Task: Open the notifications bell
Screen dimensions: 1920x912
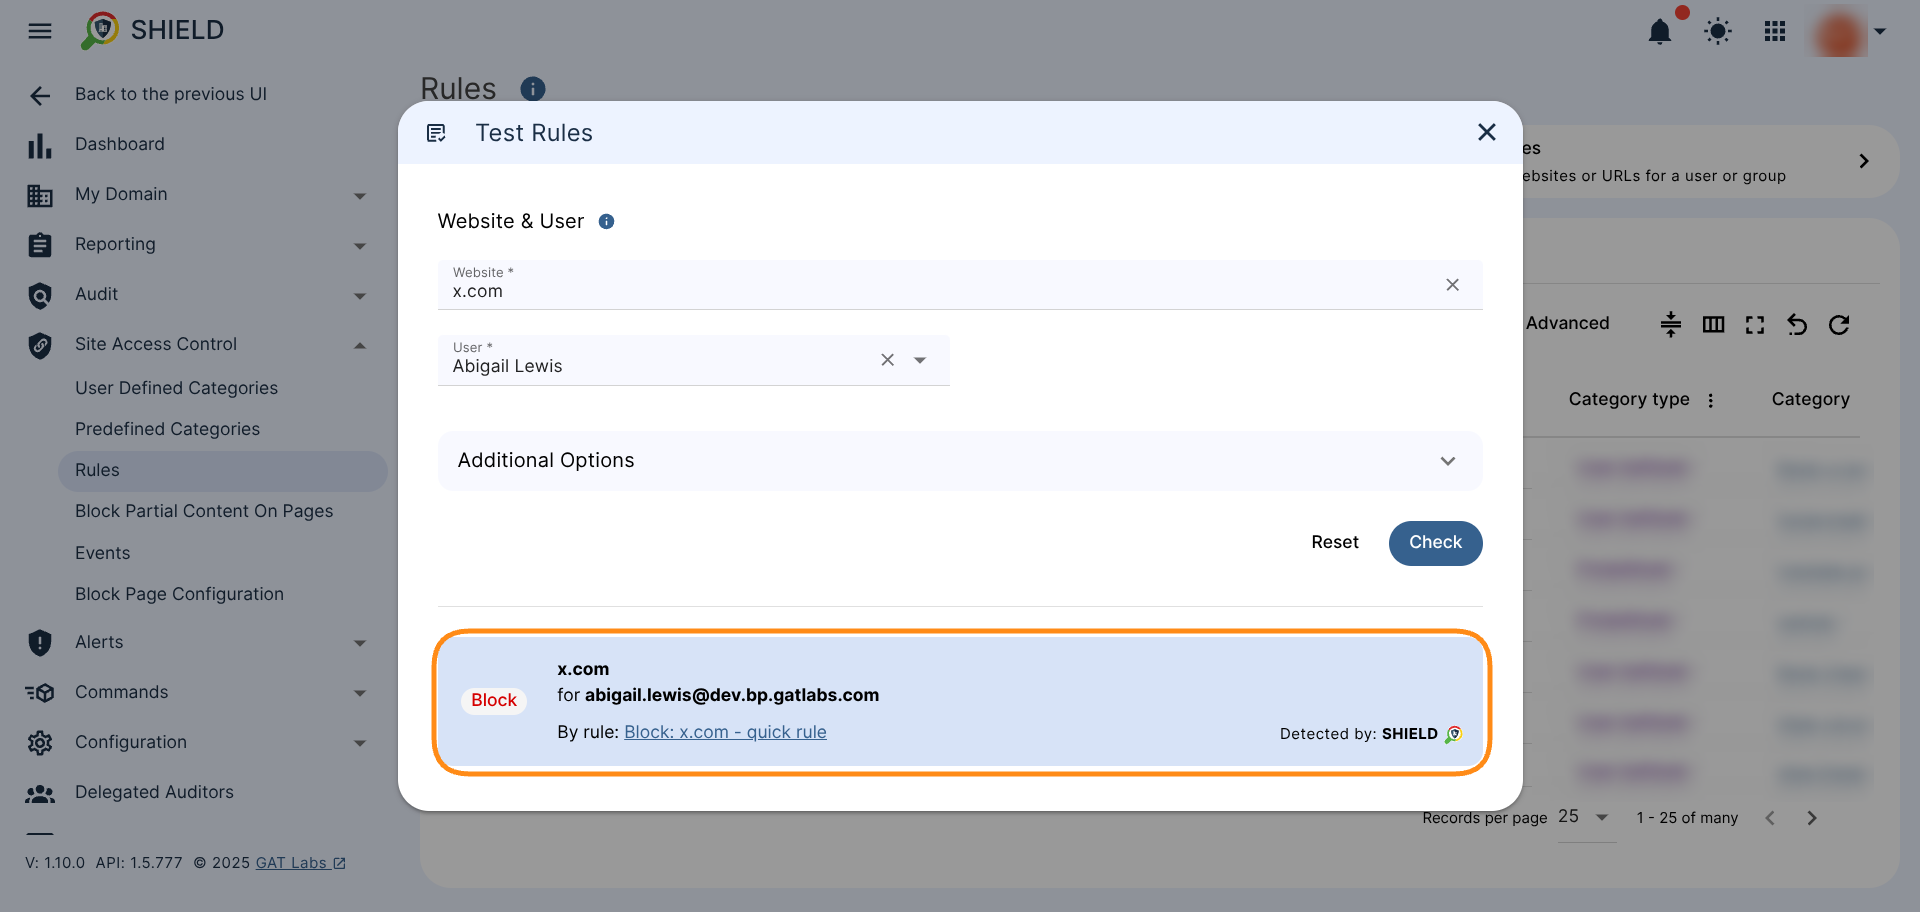Action: coord(1660,32)
